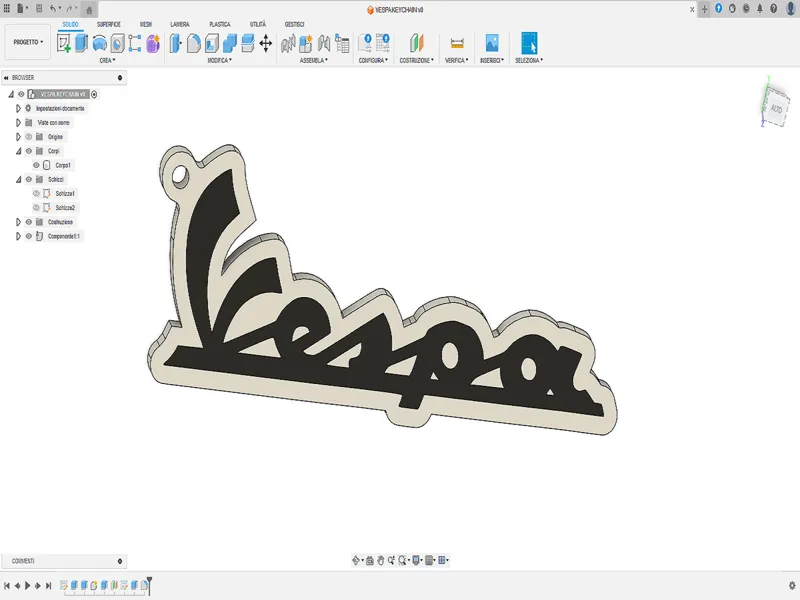Expand Impostazioni documento in the browser
This screenshot has height=600, width=800.
click(x=18, y=108)
